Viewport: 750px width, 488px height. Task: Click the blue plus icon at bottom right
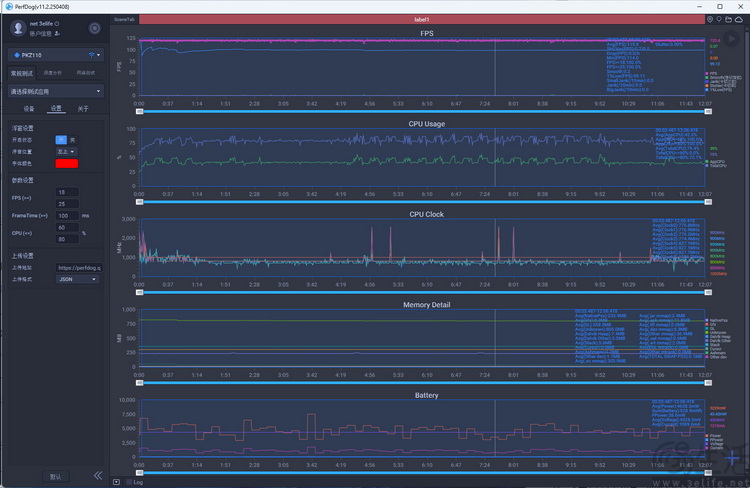coord(732,458)
